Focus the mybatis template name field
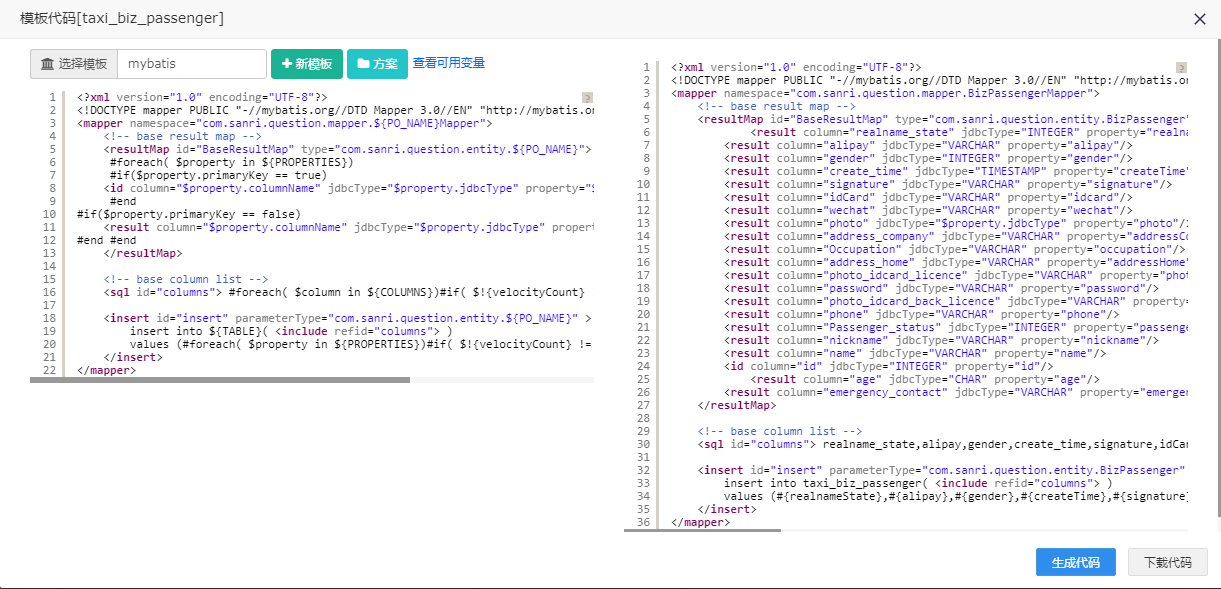Screen dimensions: 1221x589 192,64
